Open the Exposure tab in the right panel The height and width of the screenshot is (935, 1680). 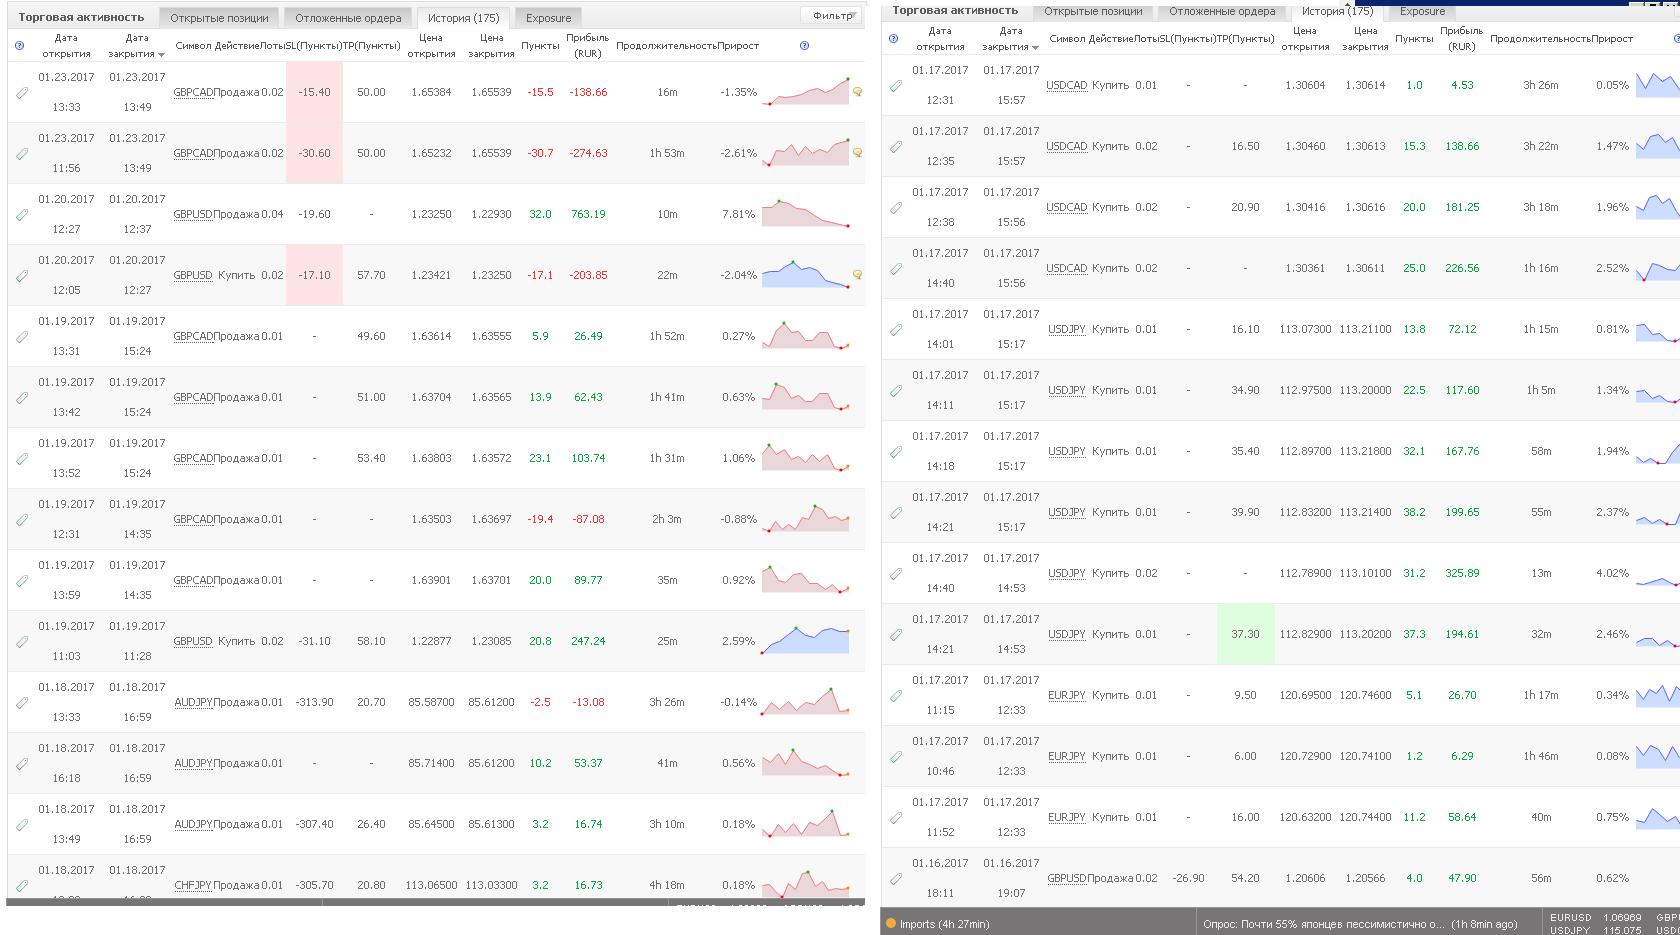point(1423,11)
